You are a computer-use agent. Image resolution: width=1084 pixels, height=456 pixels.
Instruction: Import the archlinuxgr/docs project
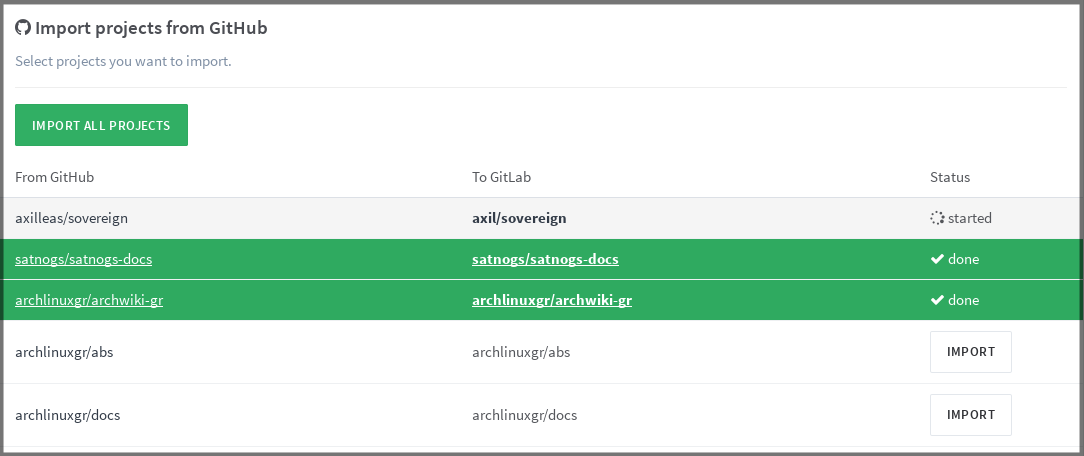(970, 415)
